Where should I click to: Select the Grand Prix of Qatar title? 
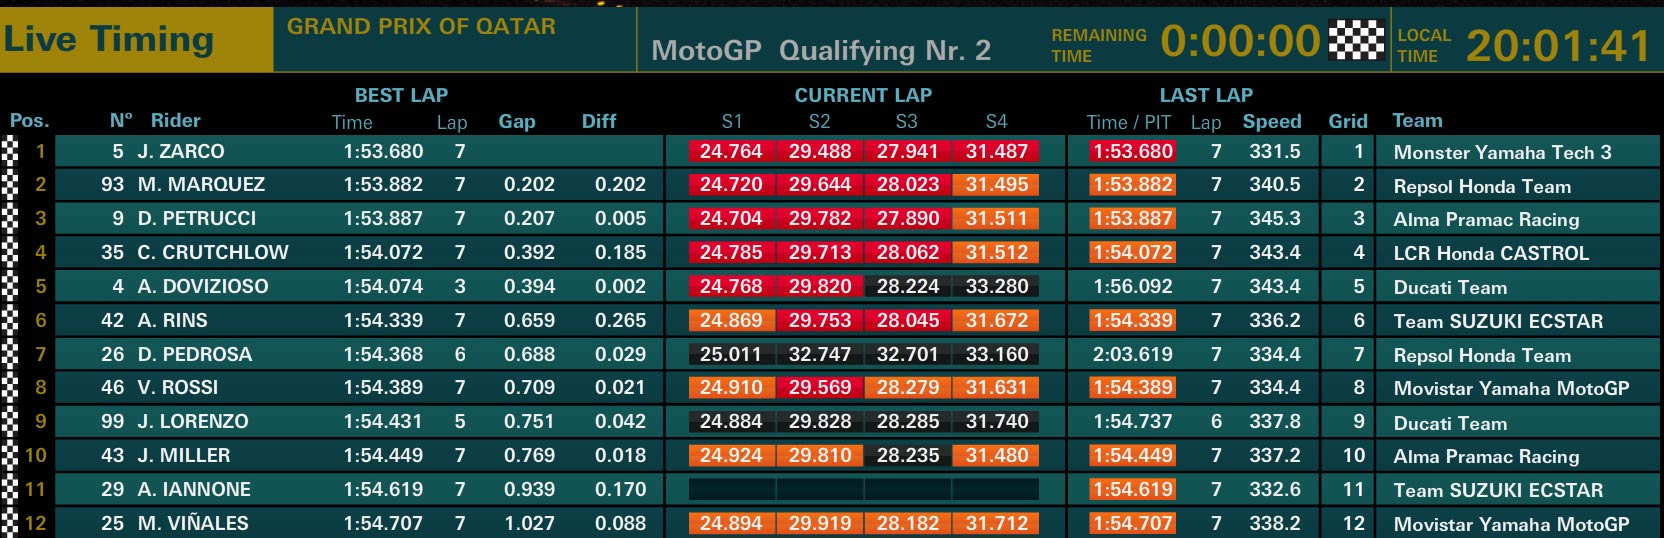[421, 27]
